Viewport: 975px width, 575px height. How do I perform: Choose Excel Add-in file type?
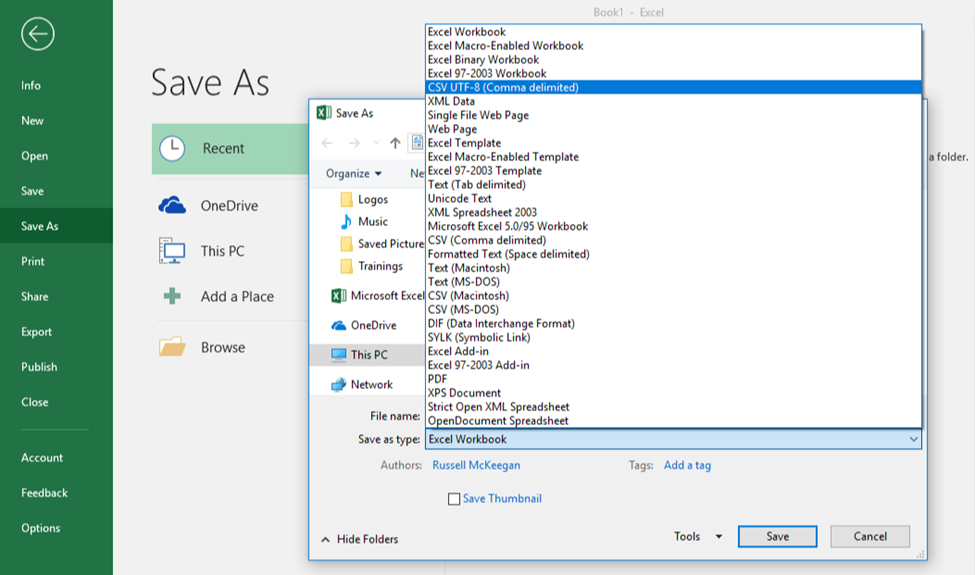click(673, 351)
